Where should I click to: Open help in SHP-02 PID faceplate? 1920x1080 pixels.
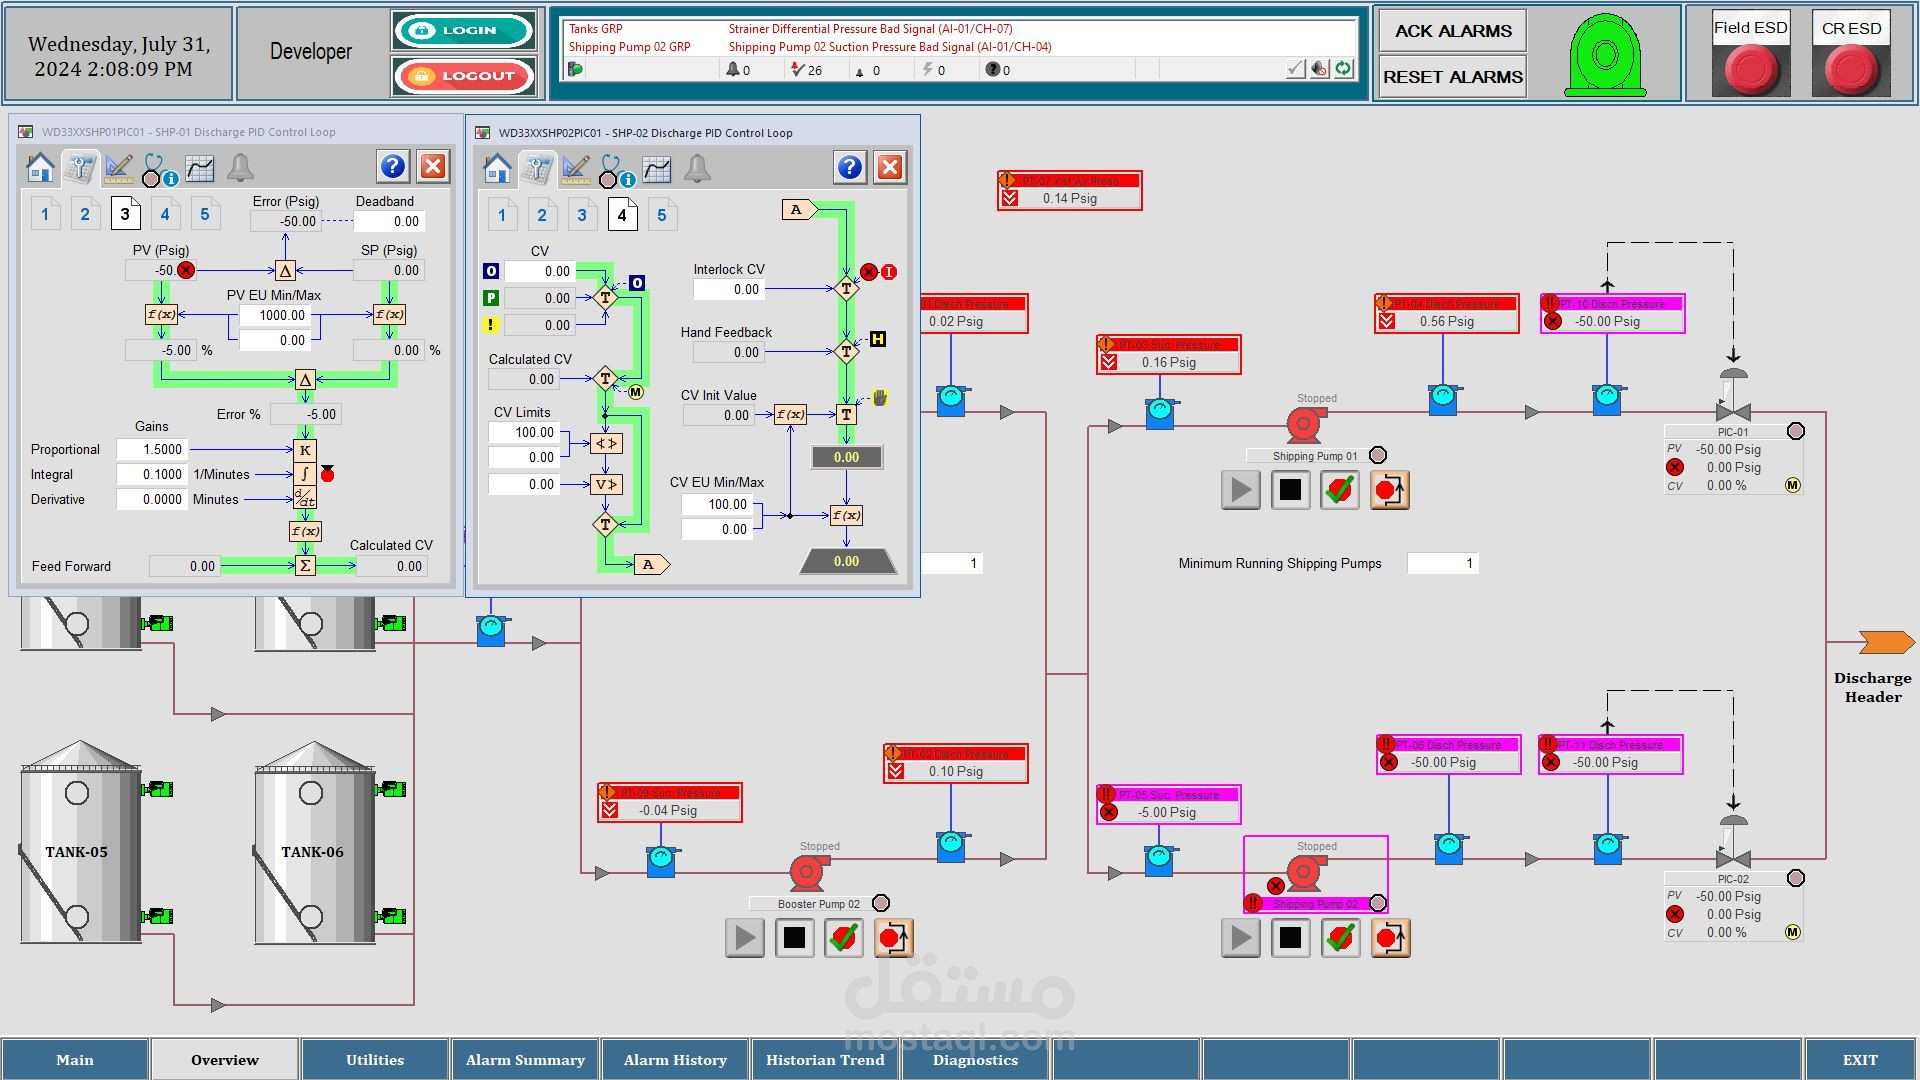pos(849,167)
